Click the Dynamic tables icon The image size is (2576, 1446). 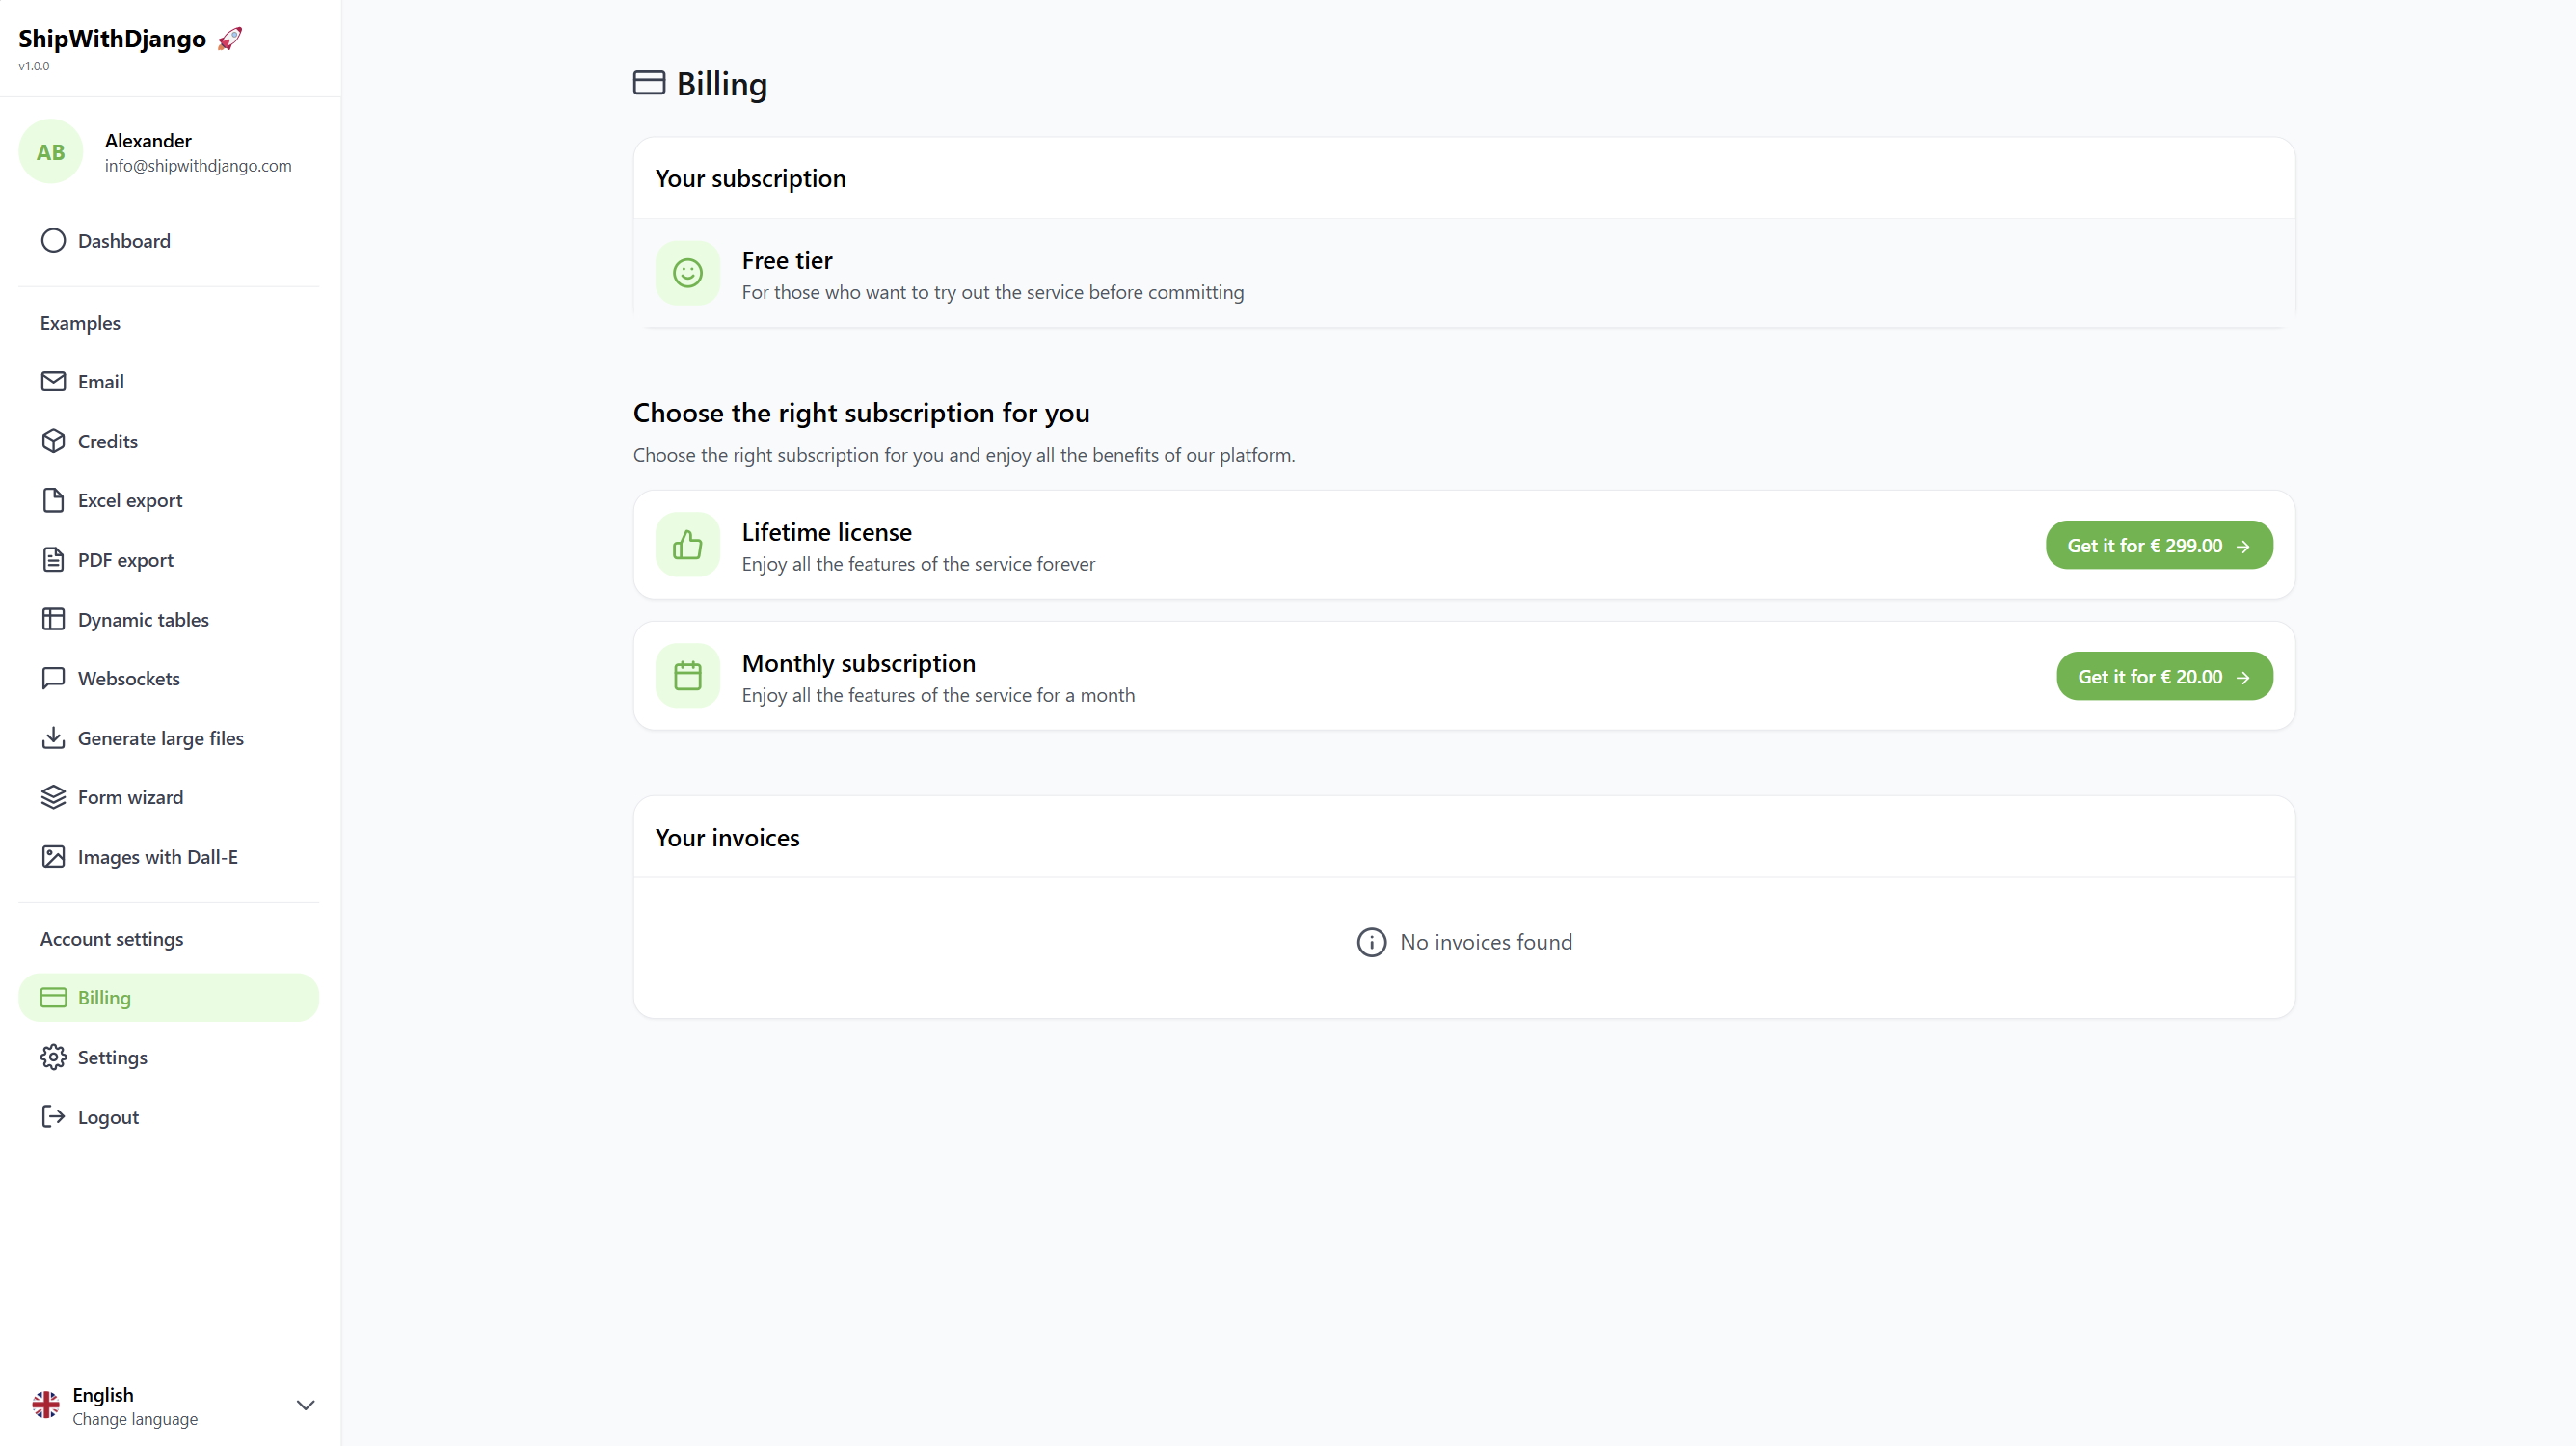pyautogui.click(x=55, y=618)
